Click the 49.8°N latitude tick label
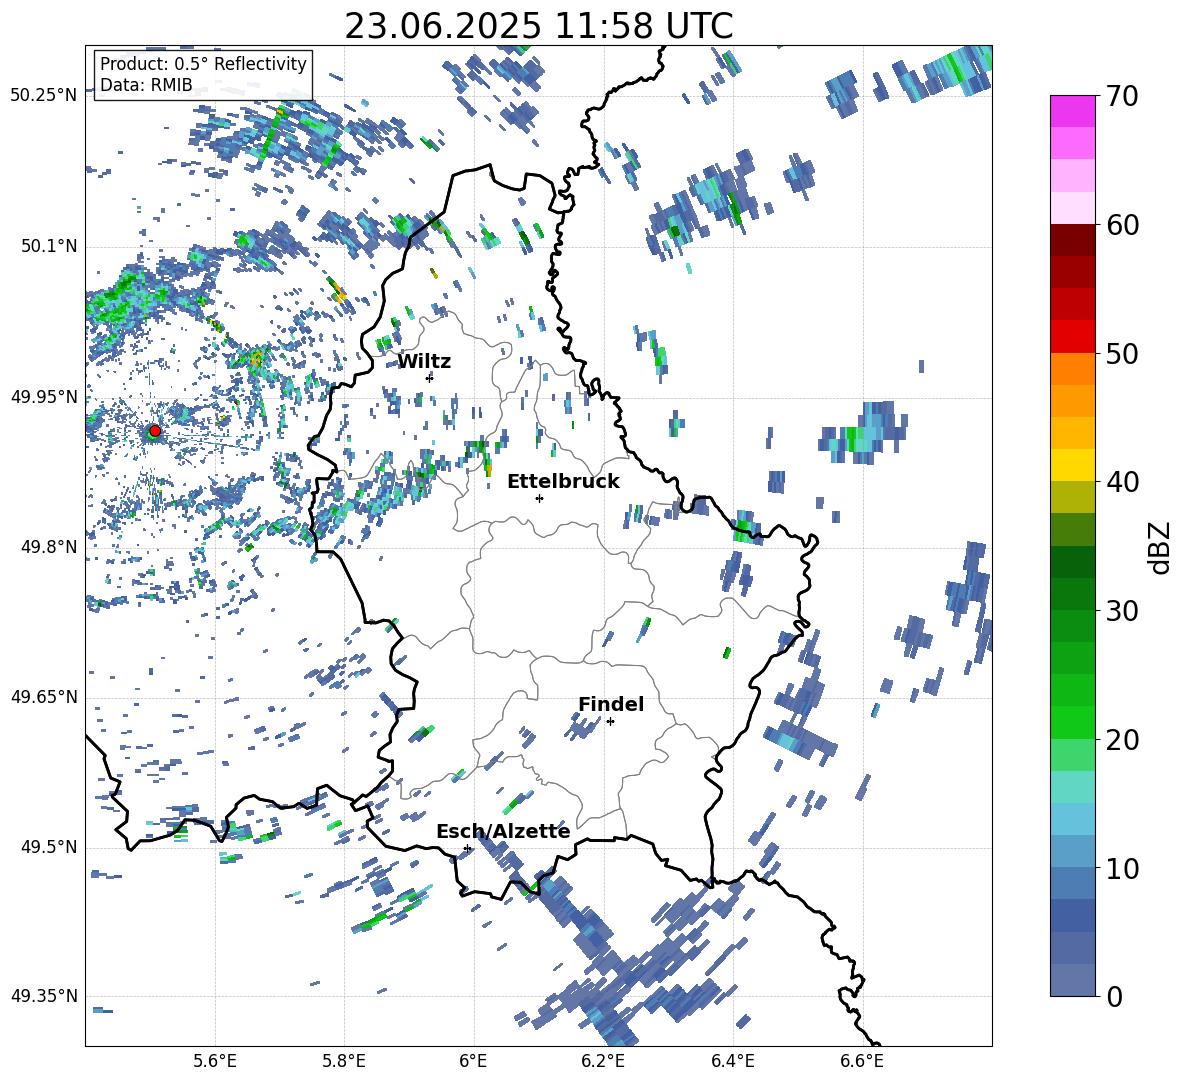The image size is (1184, 1081). pos(49,547)
